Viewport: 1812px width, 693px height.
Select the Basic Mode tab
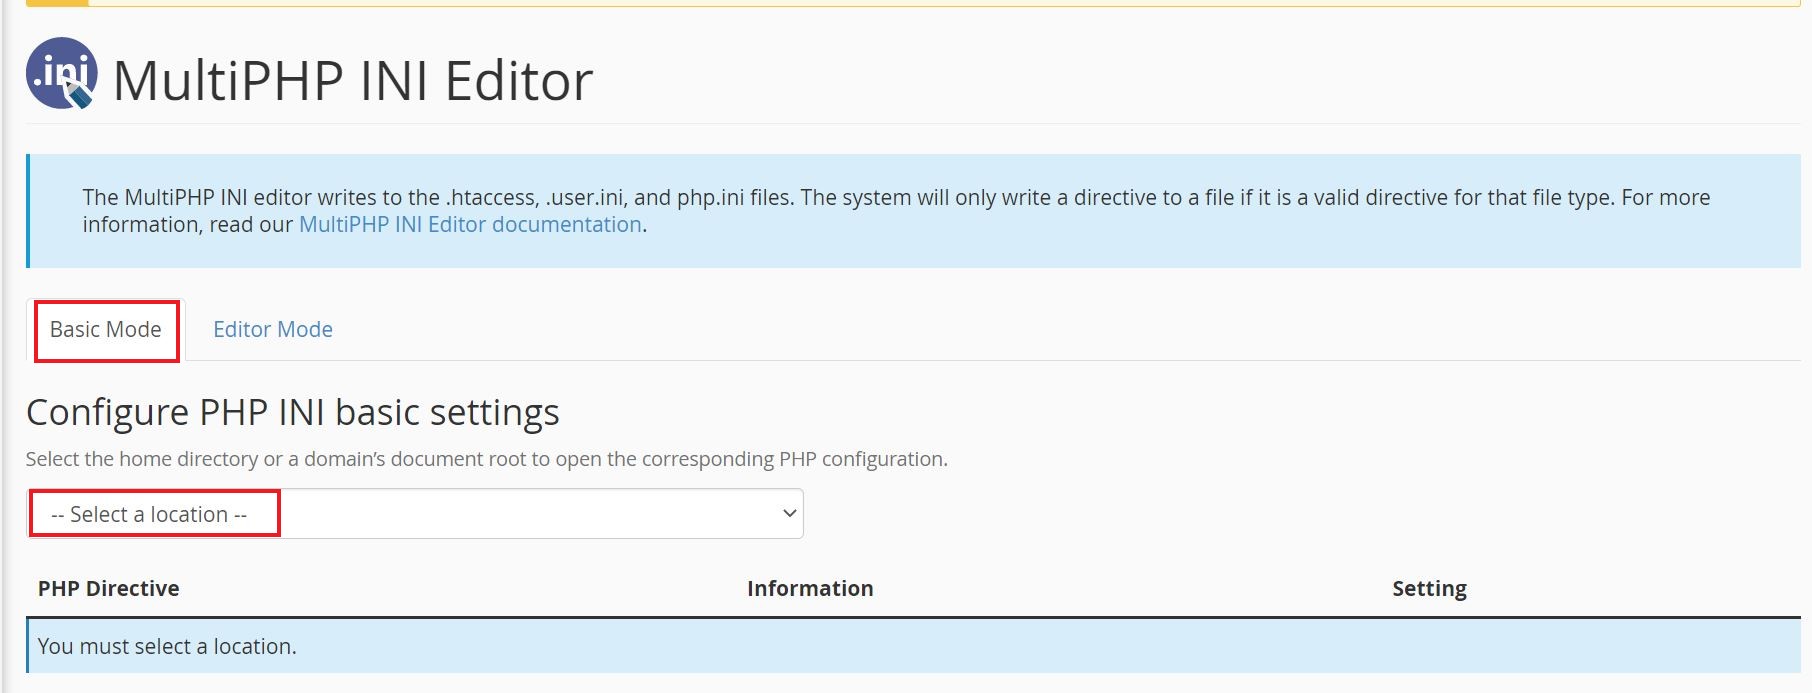pos(106,329)
